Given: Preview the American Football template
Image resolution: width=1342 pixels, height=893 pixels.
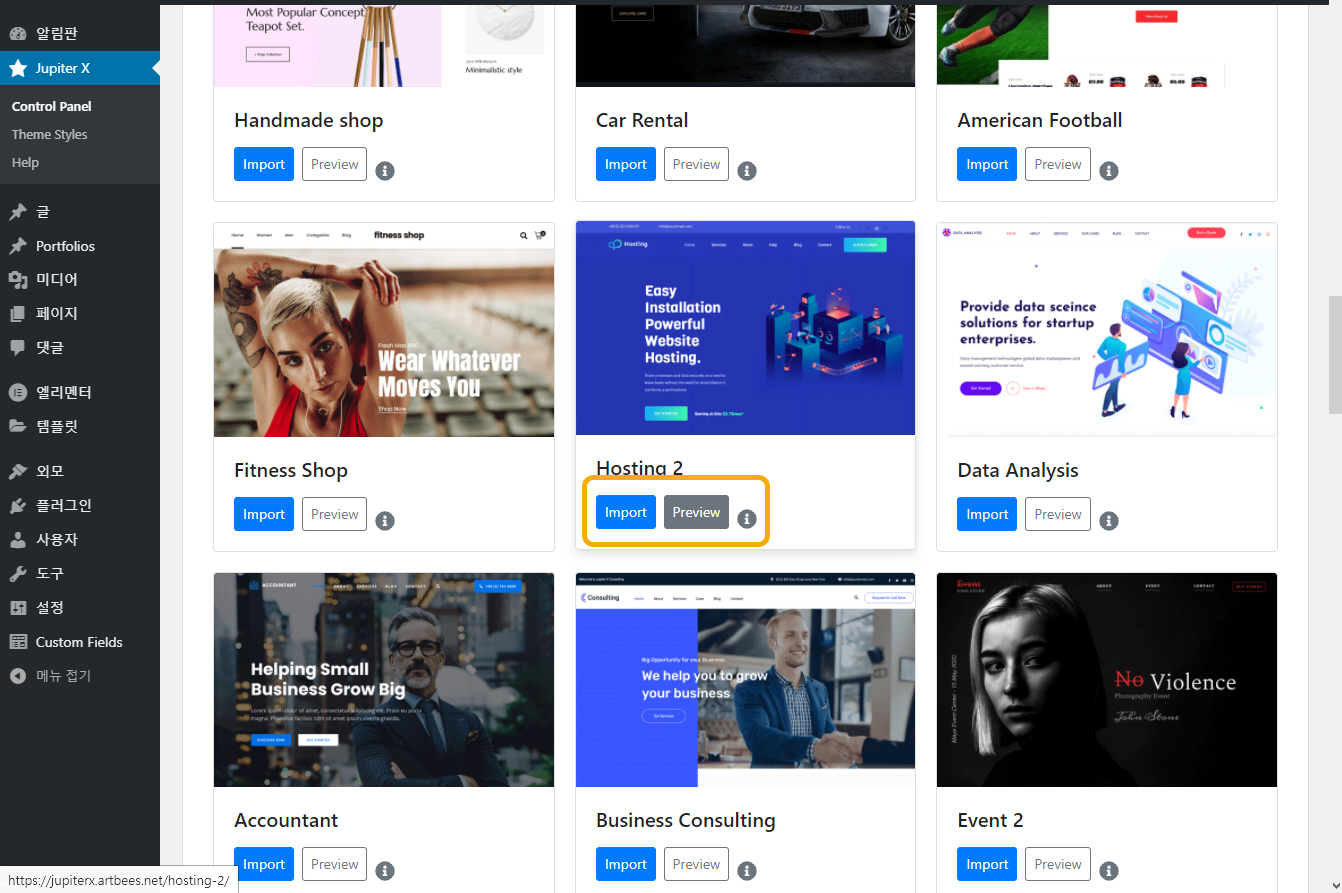Looking at the screenshot, I should tap(1058, 164).
